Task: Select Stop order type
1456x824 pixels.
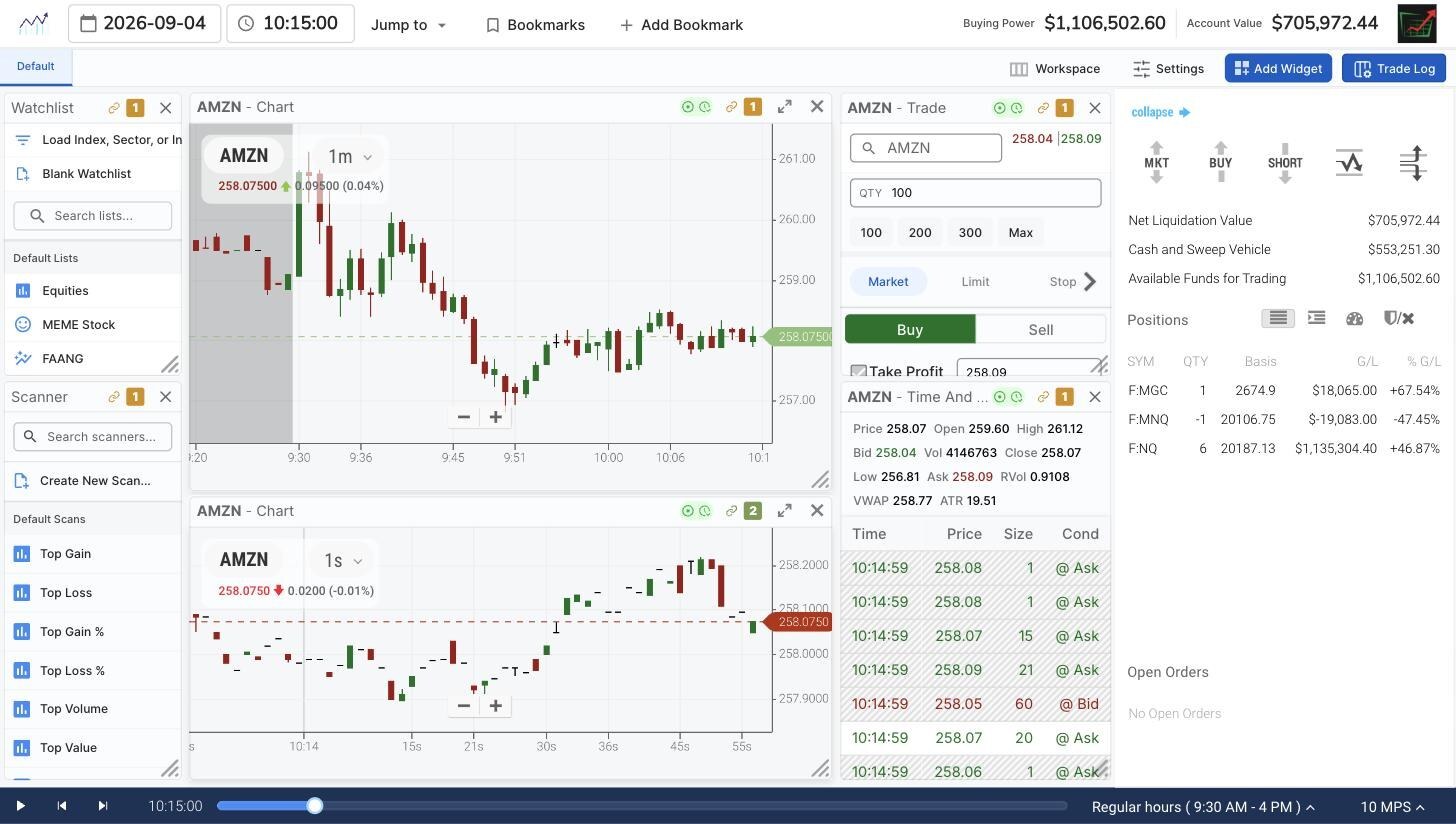Action: pyautogui.click(x=1062, y=282)
